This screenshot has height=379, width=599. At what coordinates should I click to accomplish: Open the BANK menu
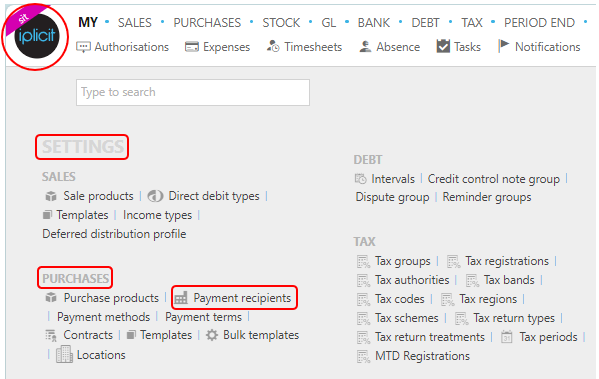point(374,23)
